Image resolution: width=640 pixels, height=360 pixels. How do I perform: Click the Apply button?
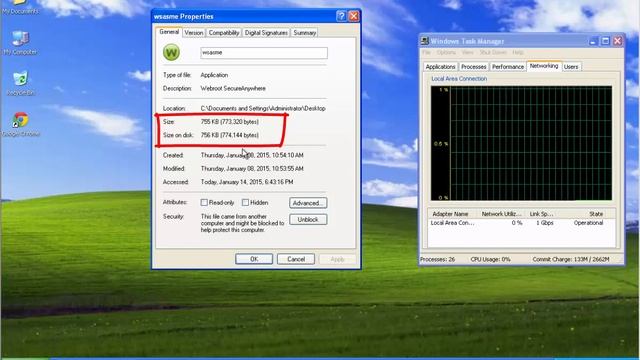click(x=338, y=259)
